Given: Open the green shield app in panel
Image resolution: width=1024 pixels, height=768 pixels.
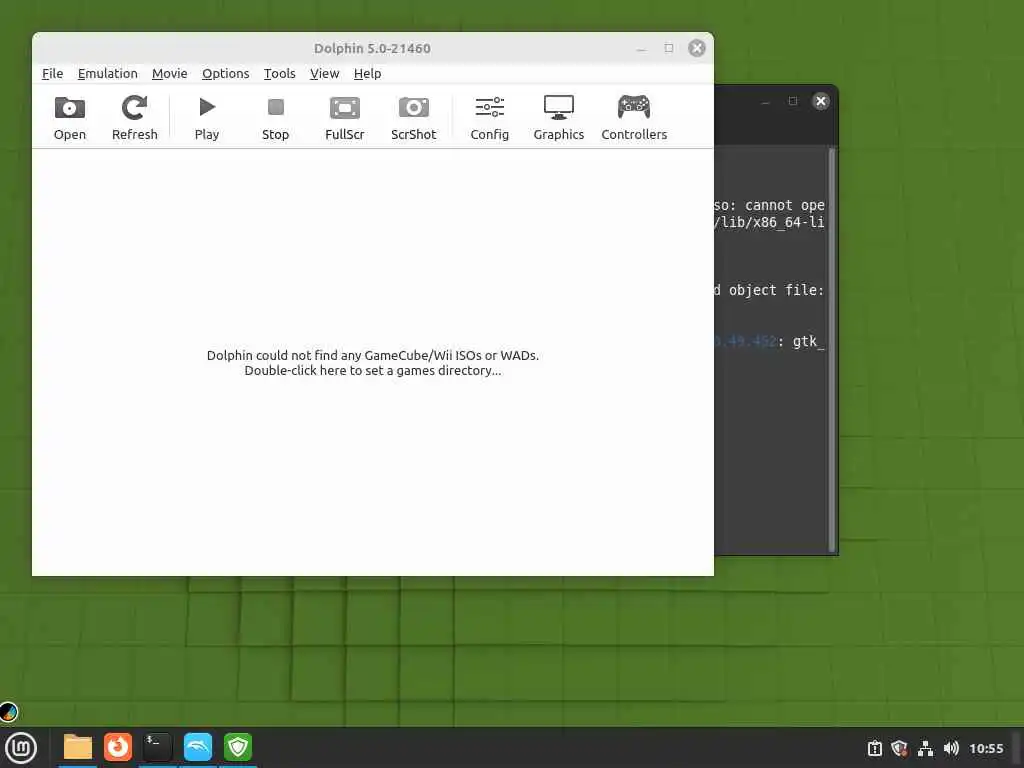Looking at the screenshot, I should [x=238, y=747].
